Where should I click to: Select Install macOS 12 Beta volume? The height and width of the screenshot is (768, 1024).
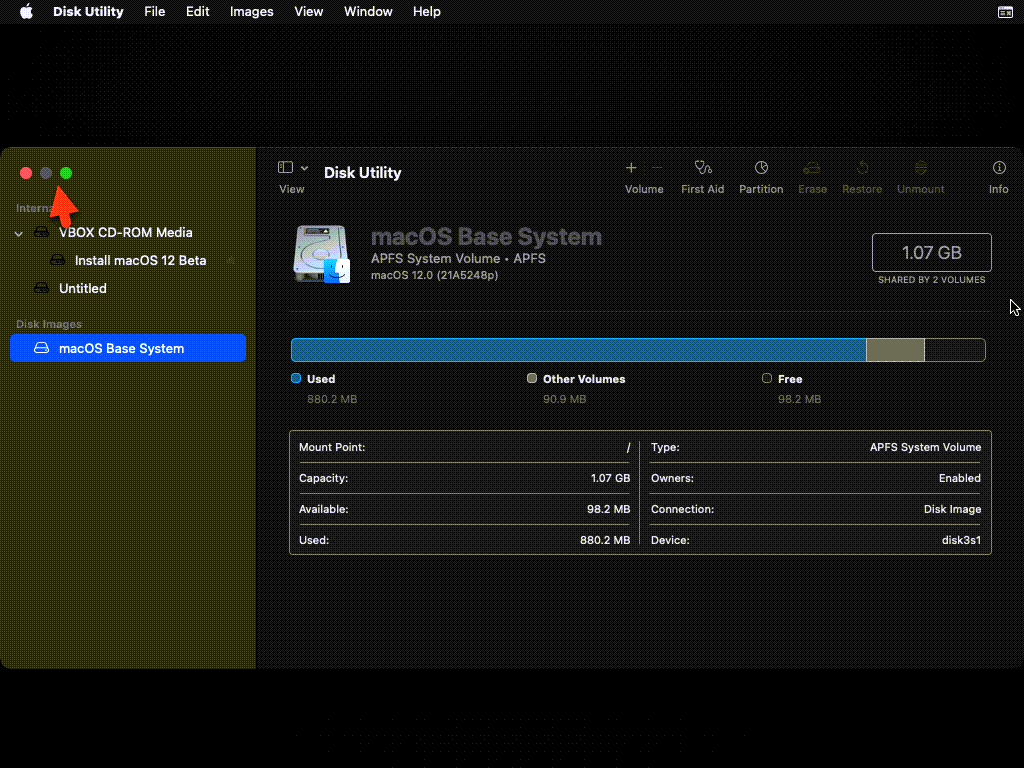click(x=140, y=260)
